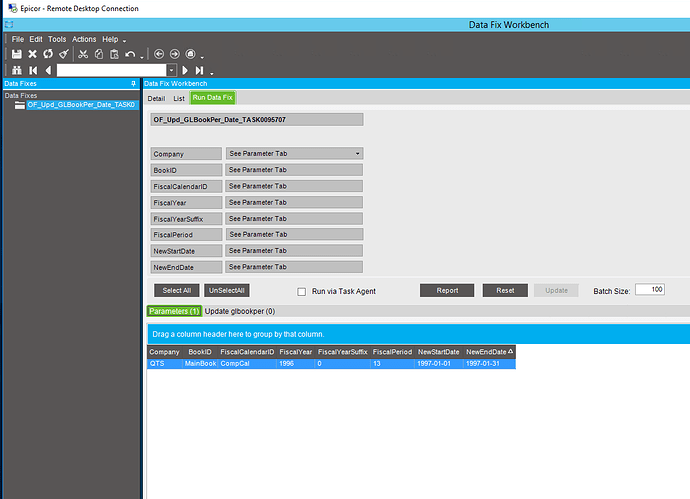Viewport: 690px width, 499px height.
Task: Click the Save disk icon
Action: (17, 54)
